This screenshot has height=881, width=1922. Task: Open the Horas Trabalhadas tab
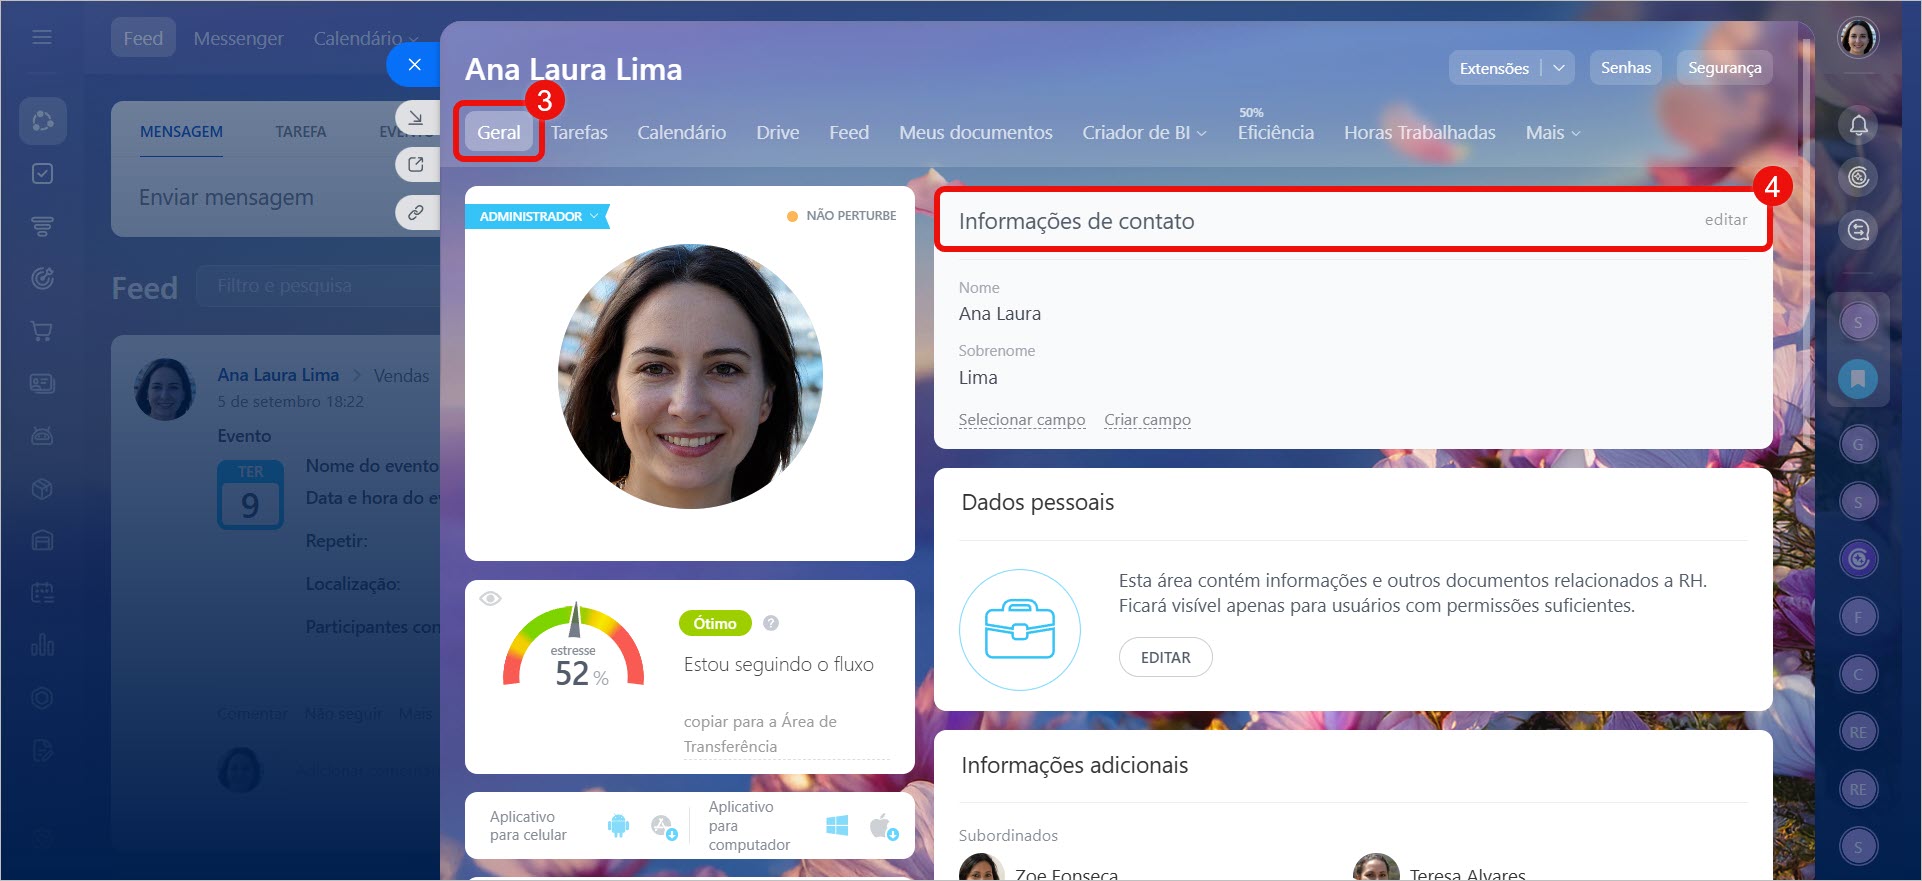[1420, 133]
